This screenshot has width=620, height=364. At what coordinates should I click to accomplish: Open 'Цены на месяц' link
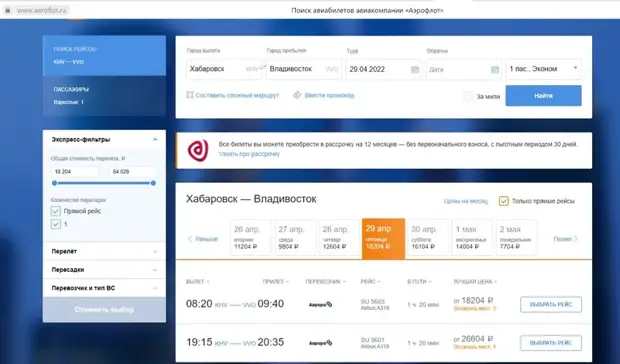pos(466,201)
